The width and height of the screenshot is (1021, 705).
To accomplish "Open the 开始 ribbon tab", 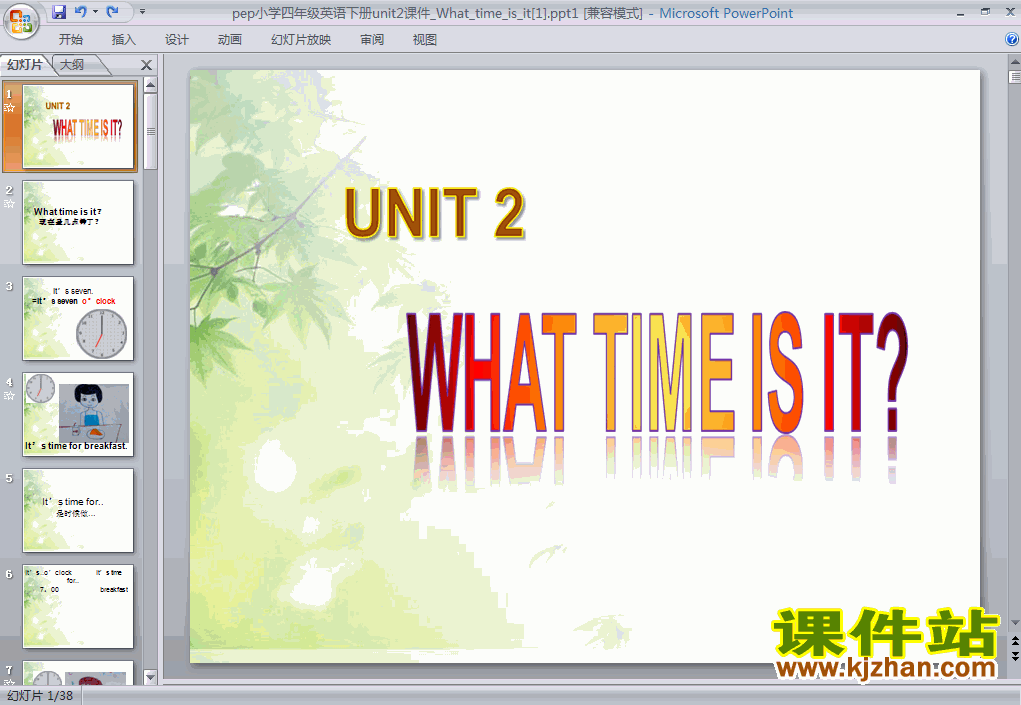I will (70, 40).
